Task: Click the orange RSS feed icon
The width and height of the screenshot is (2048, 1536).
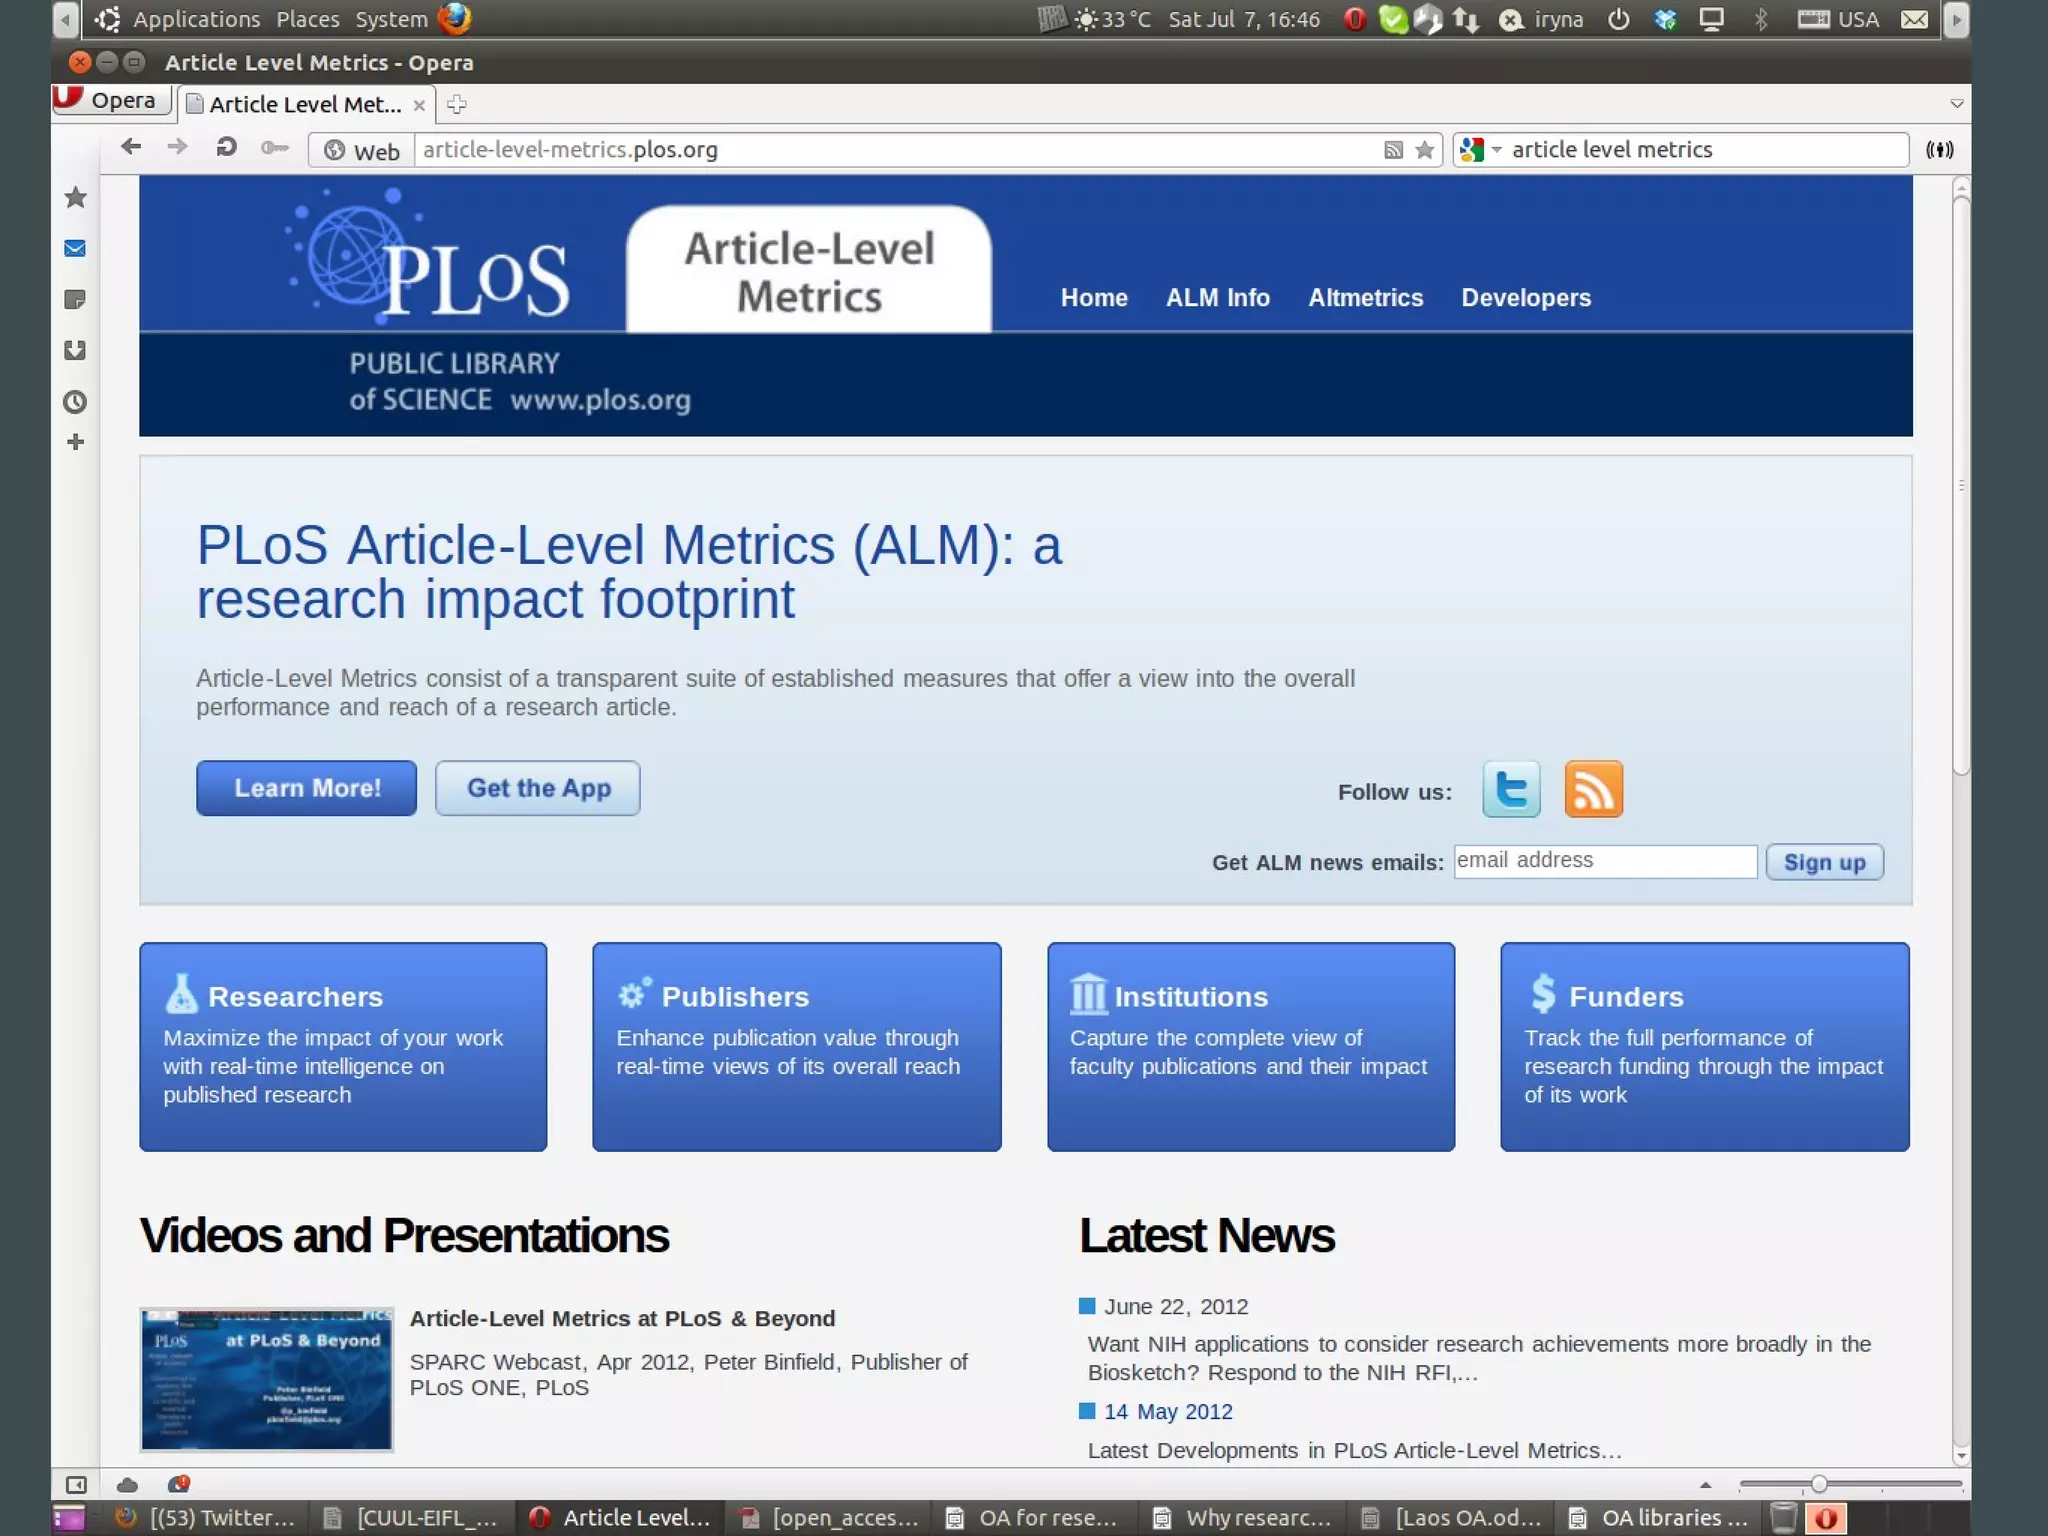Action: coord(1593,789)
